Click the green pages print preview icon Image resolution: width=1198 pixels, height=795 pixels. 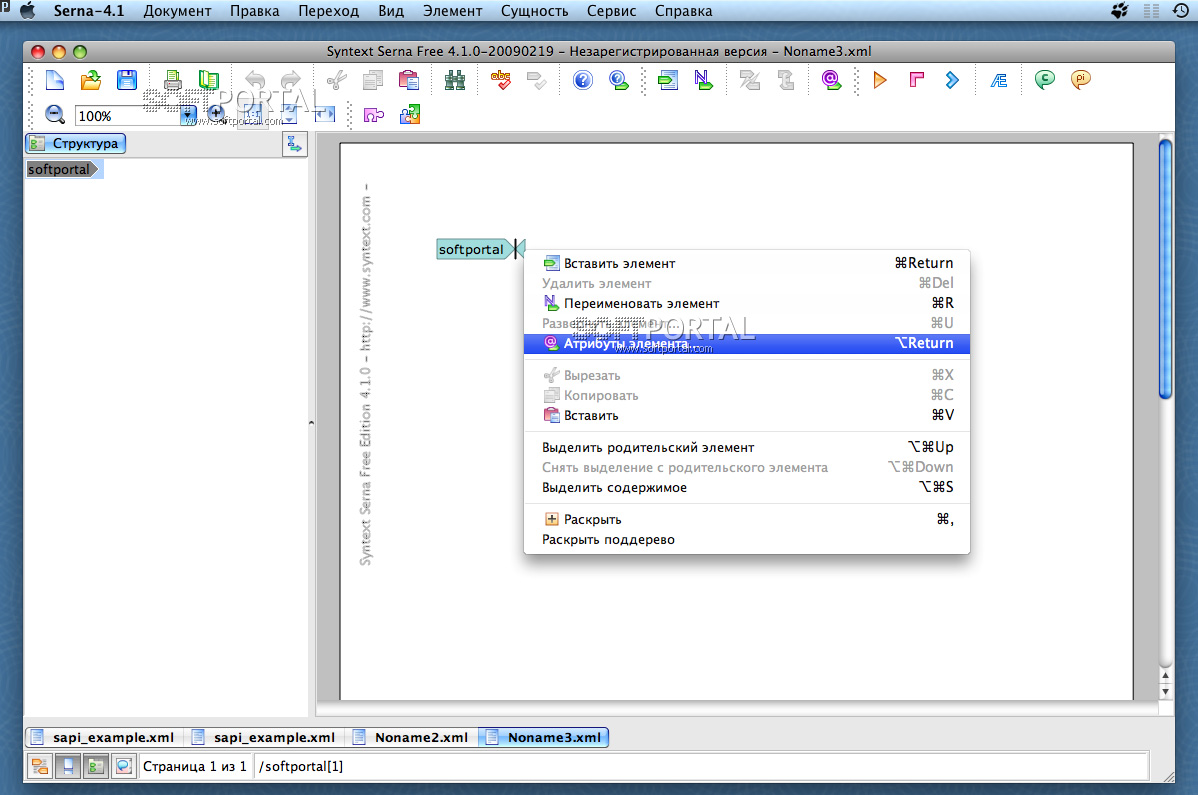coord(209,79)
